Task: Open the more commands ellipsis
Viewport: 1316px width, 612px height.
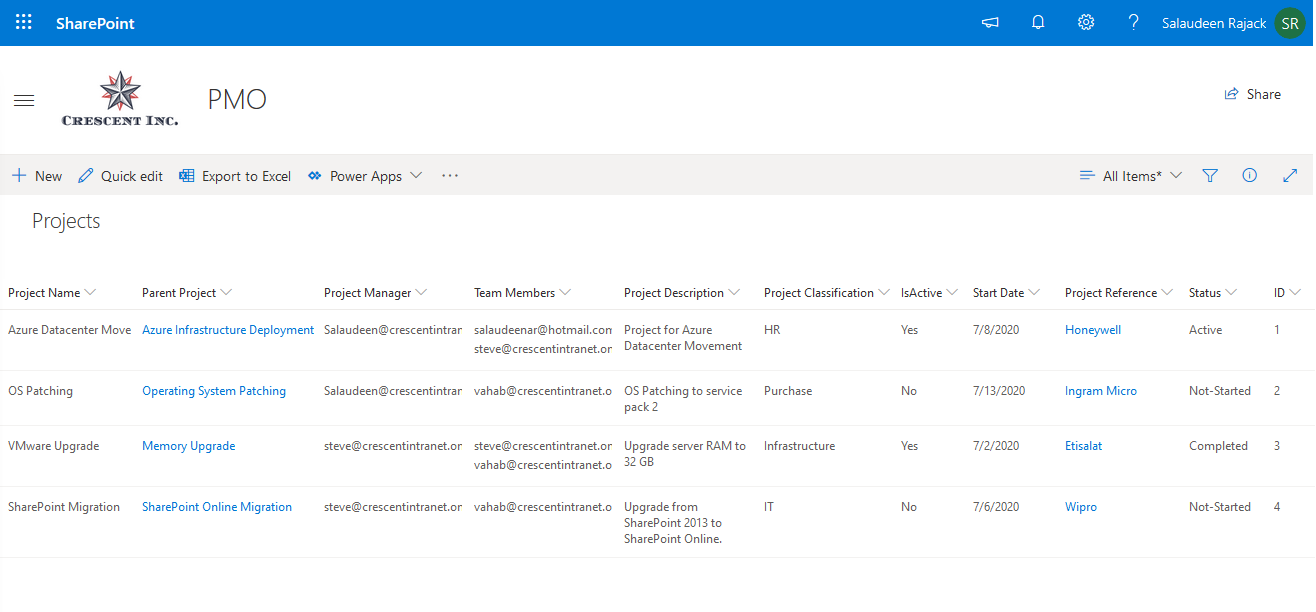Action: [450, 176]
